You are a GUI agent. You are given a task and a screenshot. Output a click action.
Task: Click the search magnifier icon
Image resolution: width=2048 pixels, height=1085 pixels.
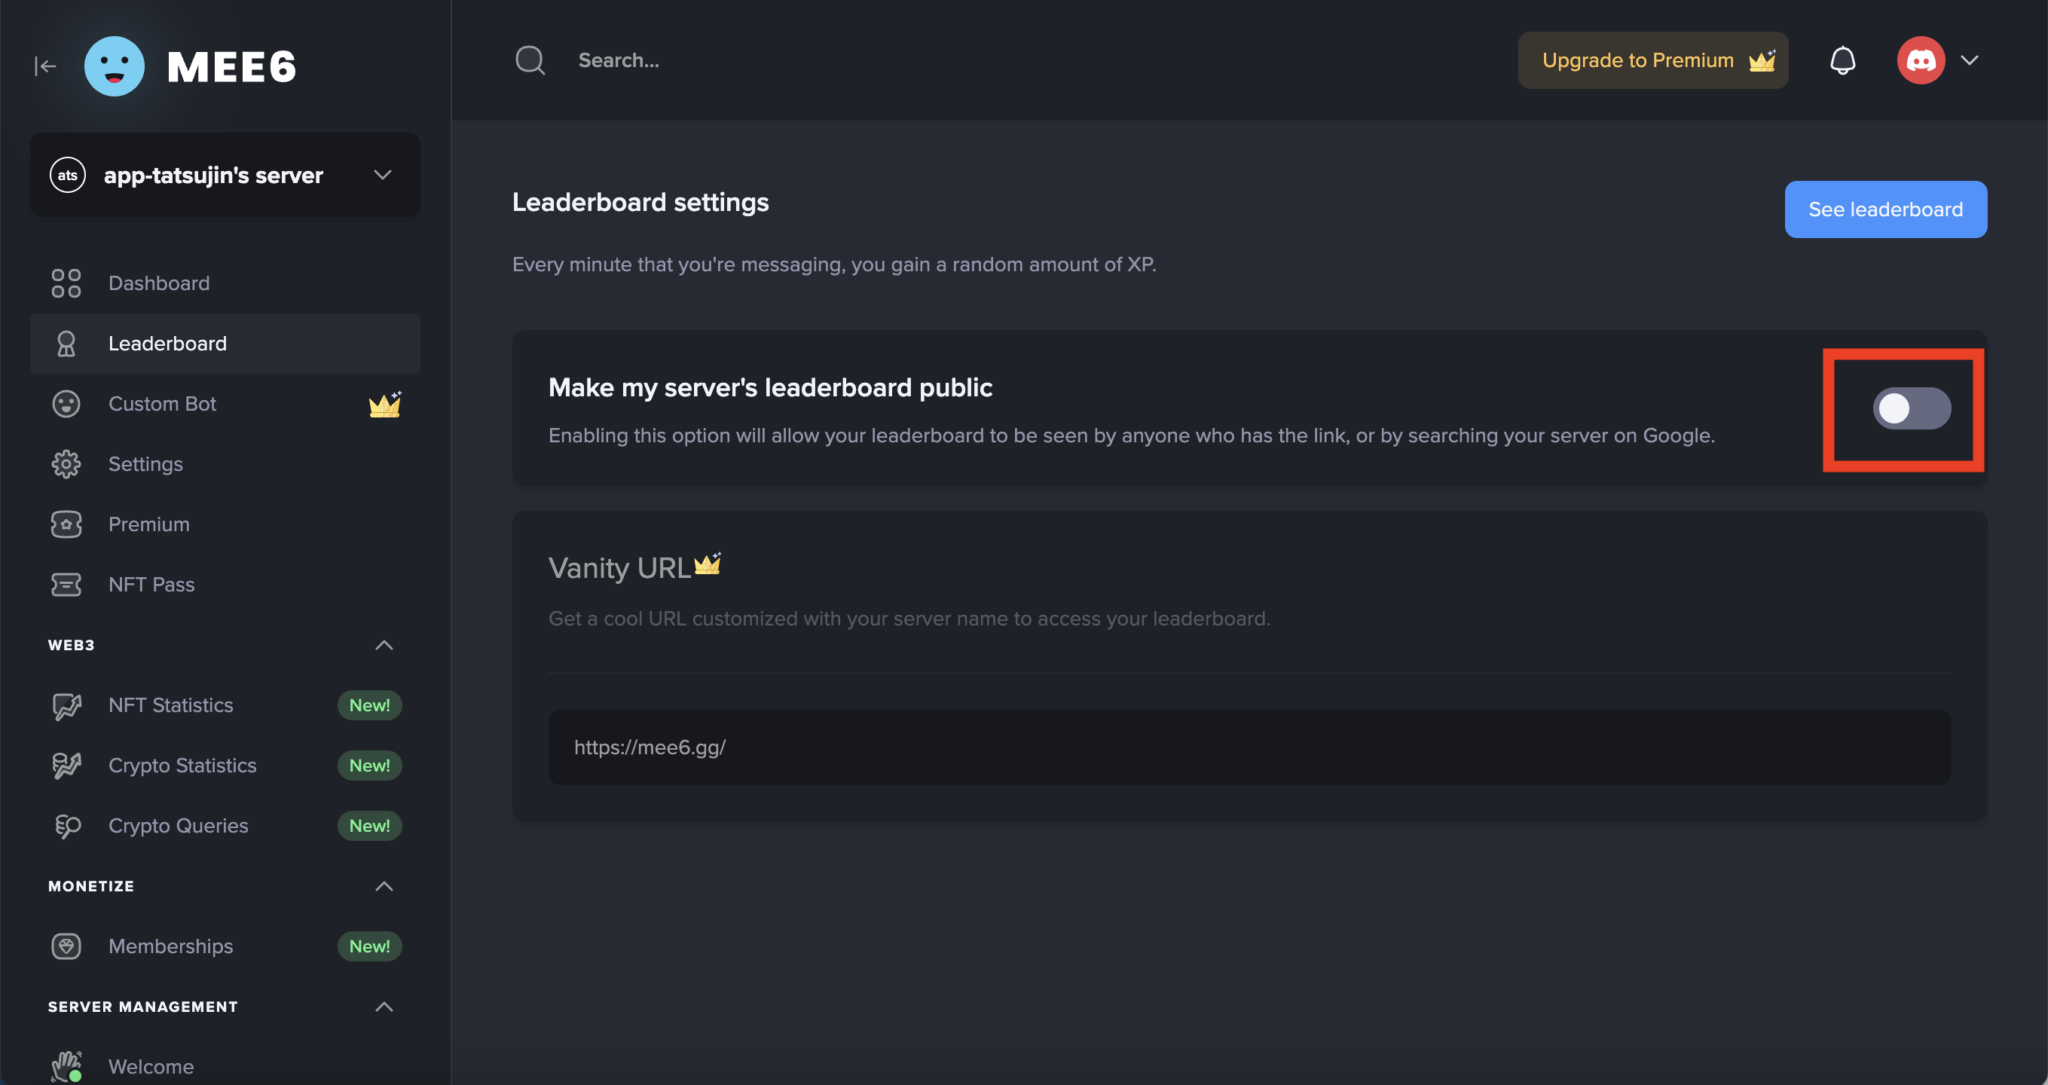coord(530,60)
